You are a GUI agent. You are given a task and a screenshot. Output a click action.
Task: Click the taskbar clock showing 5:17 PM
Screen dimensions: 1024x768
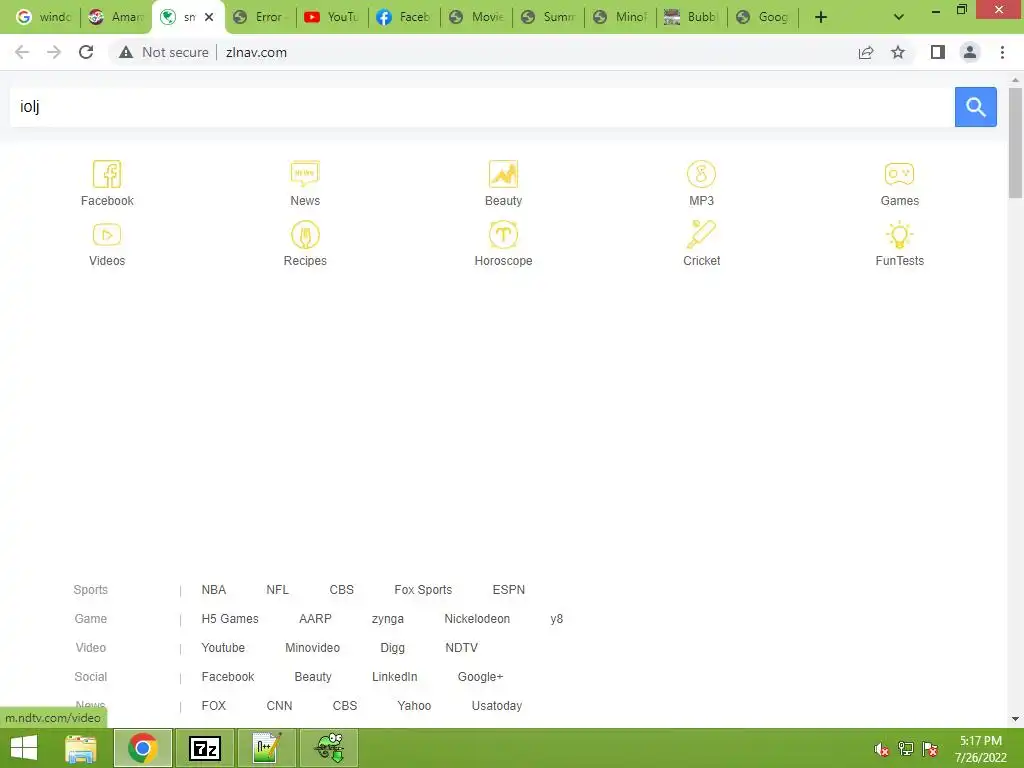(980, 749)
